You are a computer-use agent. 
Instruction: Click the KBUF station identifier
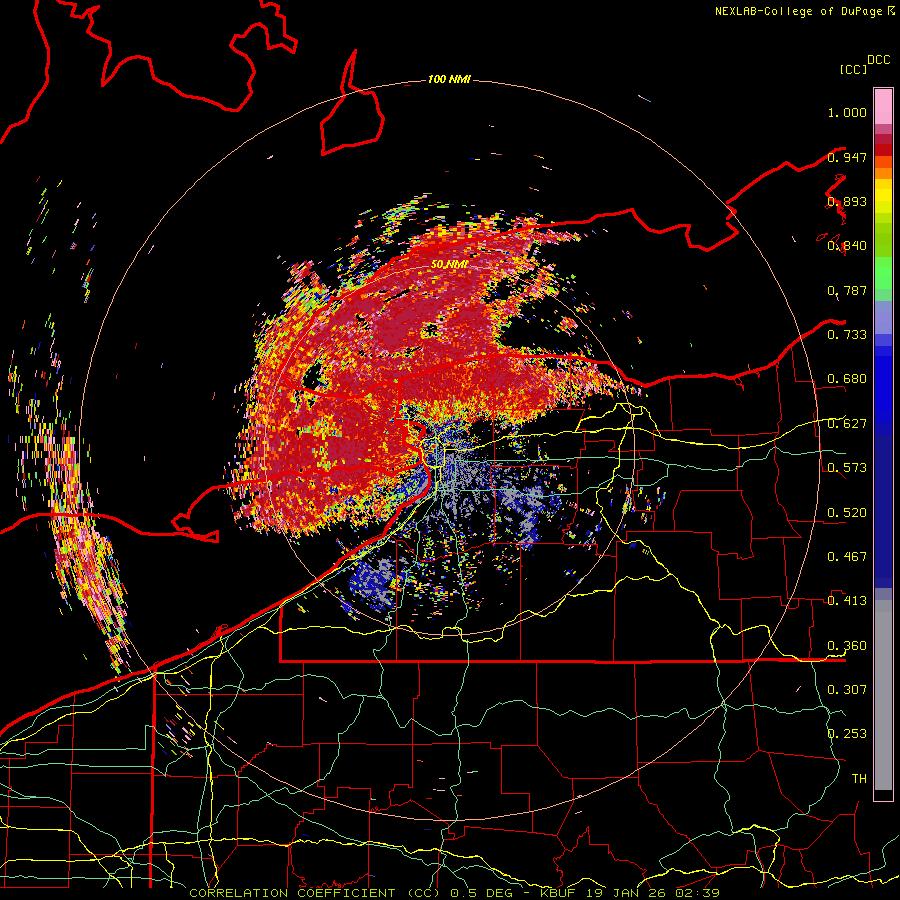(x=557, y=893)
